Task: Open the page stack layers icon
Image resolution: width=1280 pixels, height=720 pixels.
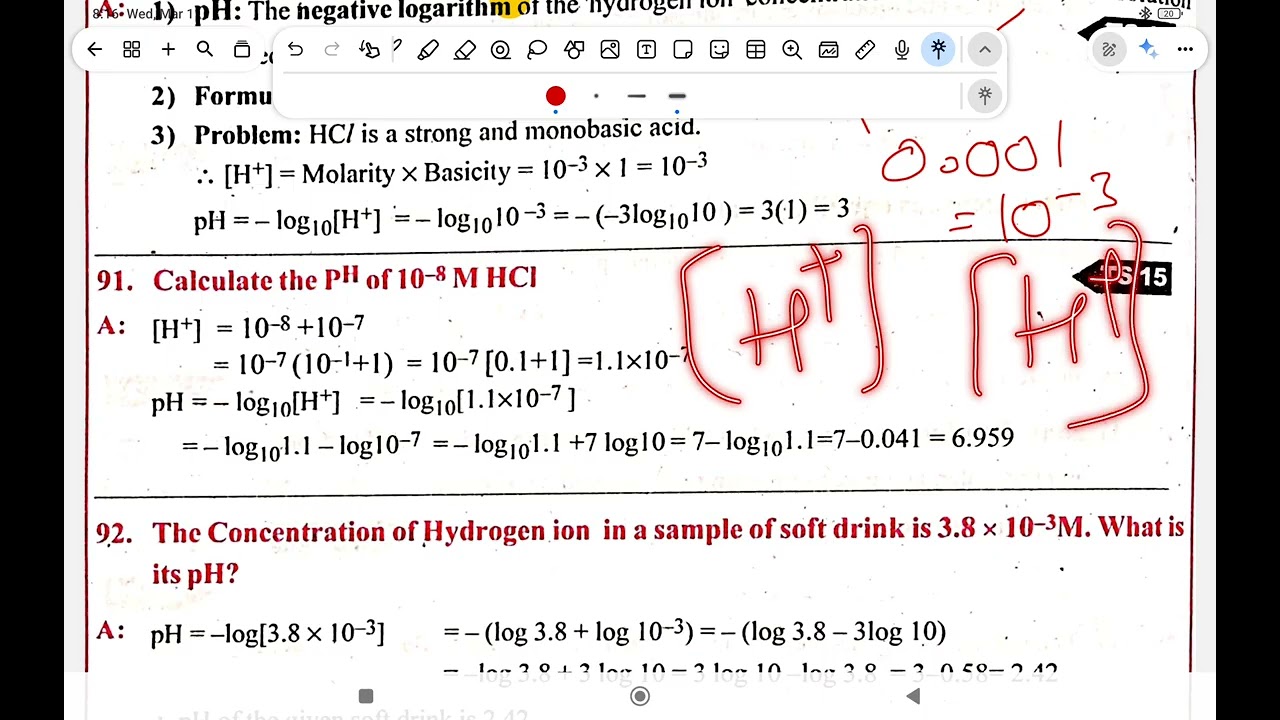Action: coord(242,49)
